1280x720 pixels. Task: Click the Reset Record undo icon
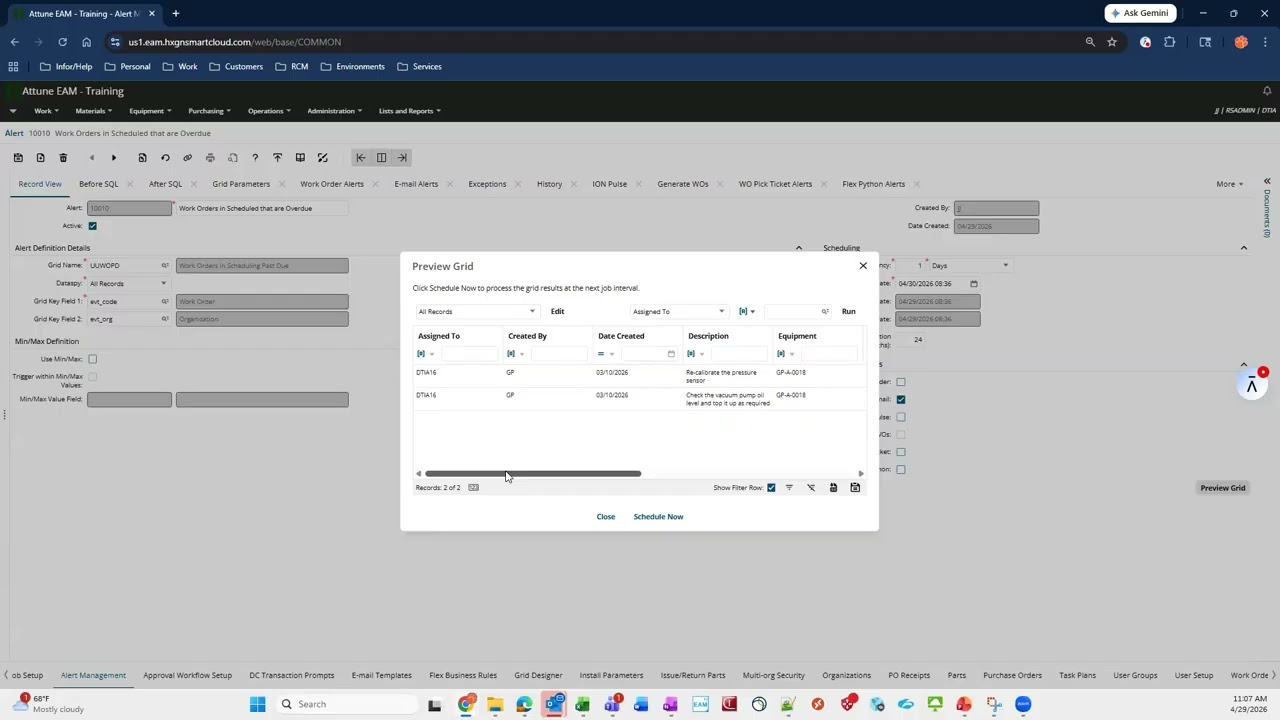(x=165, y=158)
